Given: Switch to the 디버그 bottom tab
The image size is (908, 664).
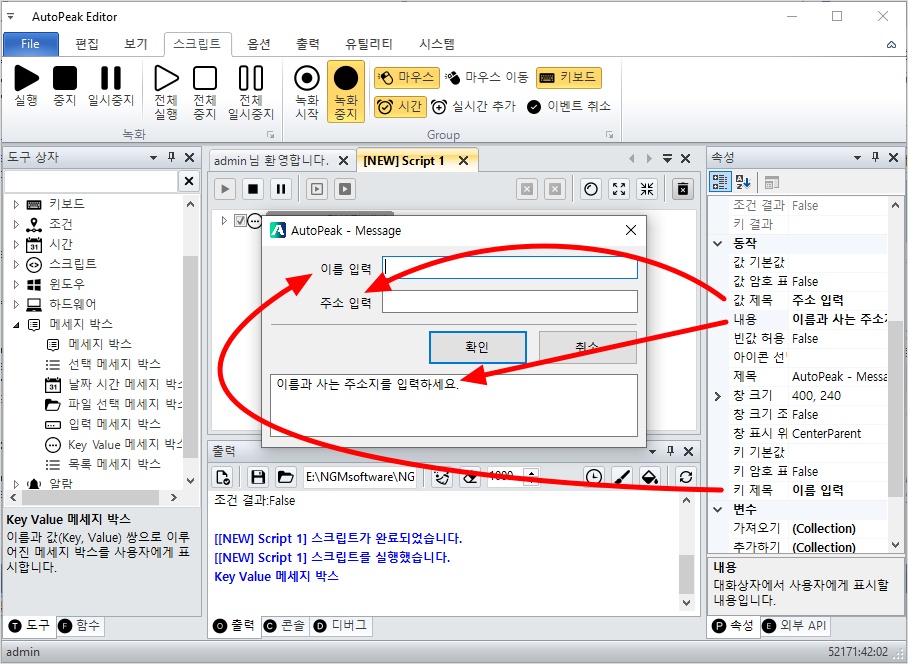Looking at the screenshot, I should pos(341,625).
